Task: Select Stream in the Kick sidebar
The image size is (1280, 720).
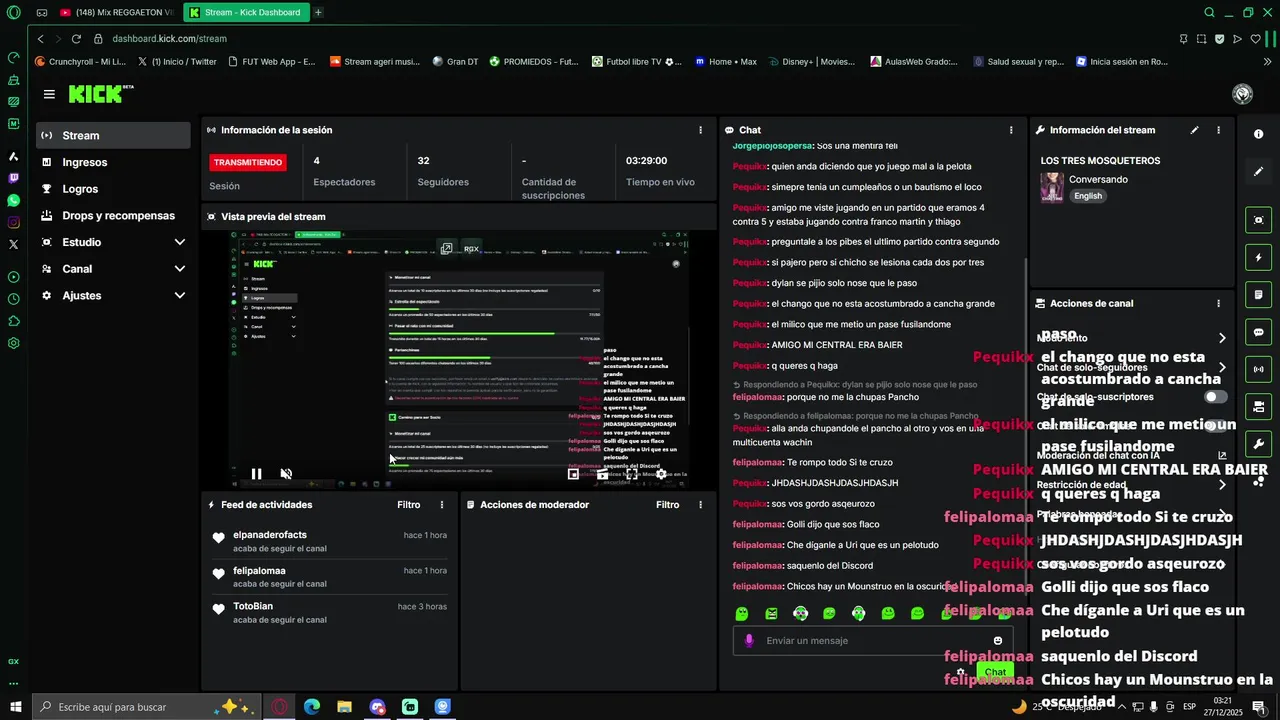Action: click(x=113, y=135)
